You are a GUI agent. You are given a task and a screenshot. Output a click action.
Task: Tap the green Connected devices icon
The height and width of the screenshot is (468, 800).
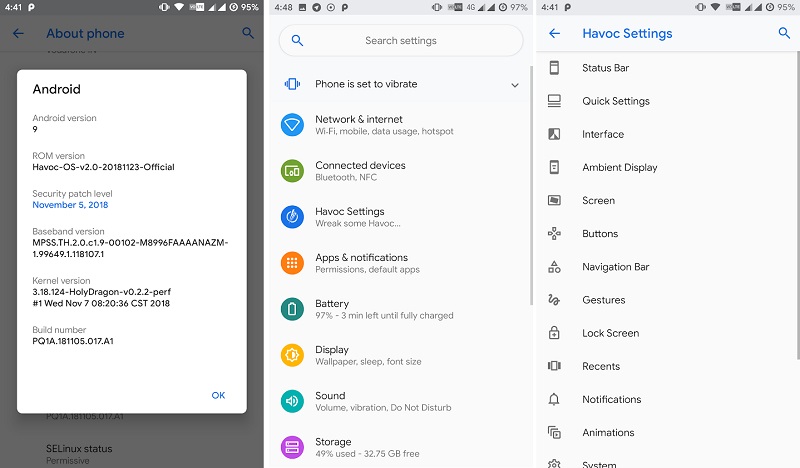click(x=292, y=170)
